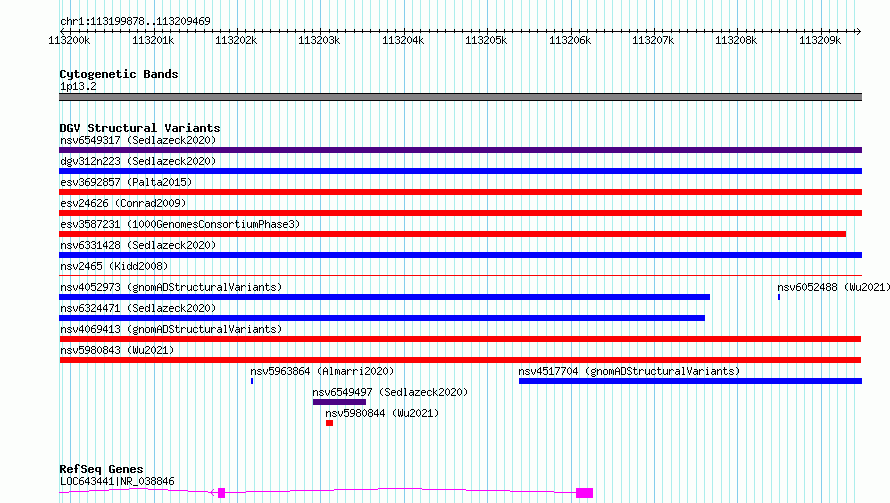Click the RefSeq Genes track title
Viewport: 890px width, 503px height.
point(101,469)
